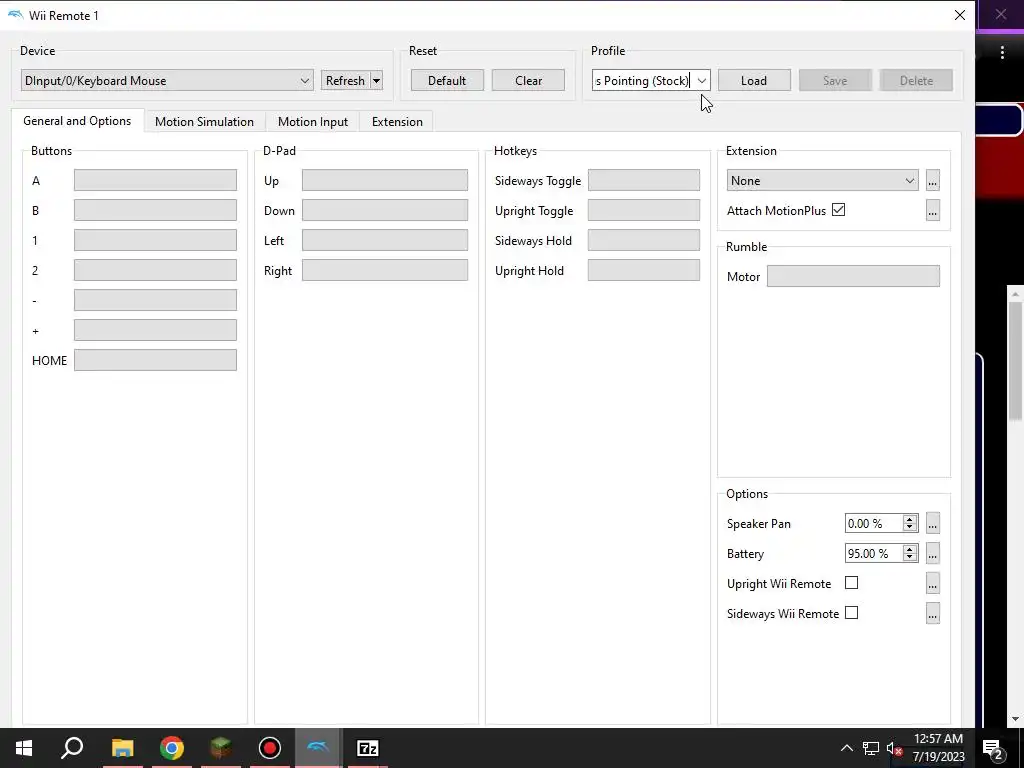1024x768 pixels.
Task: Click the muted volume tray icon
Action: click(894, 748)
